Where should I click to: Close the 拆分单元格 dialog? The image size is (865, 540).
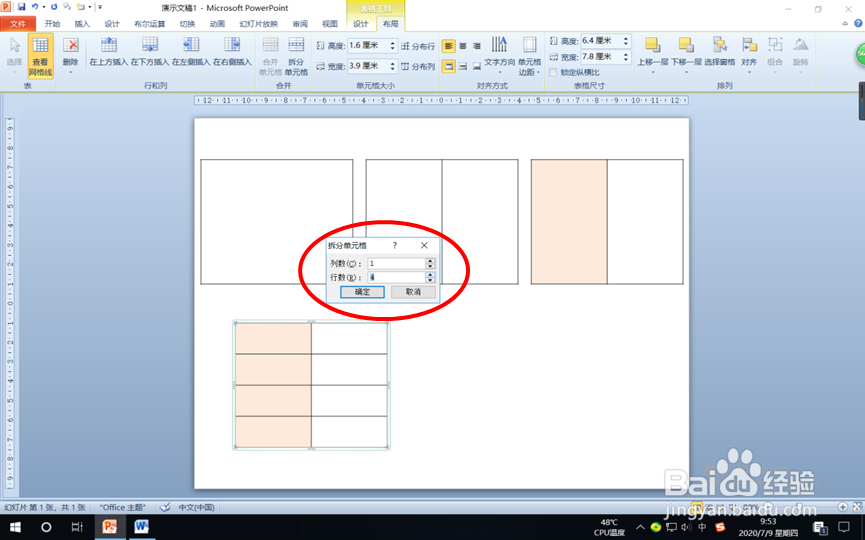424,245
